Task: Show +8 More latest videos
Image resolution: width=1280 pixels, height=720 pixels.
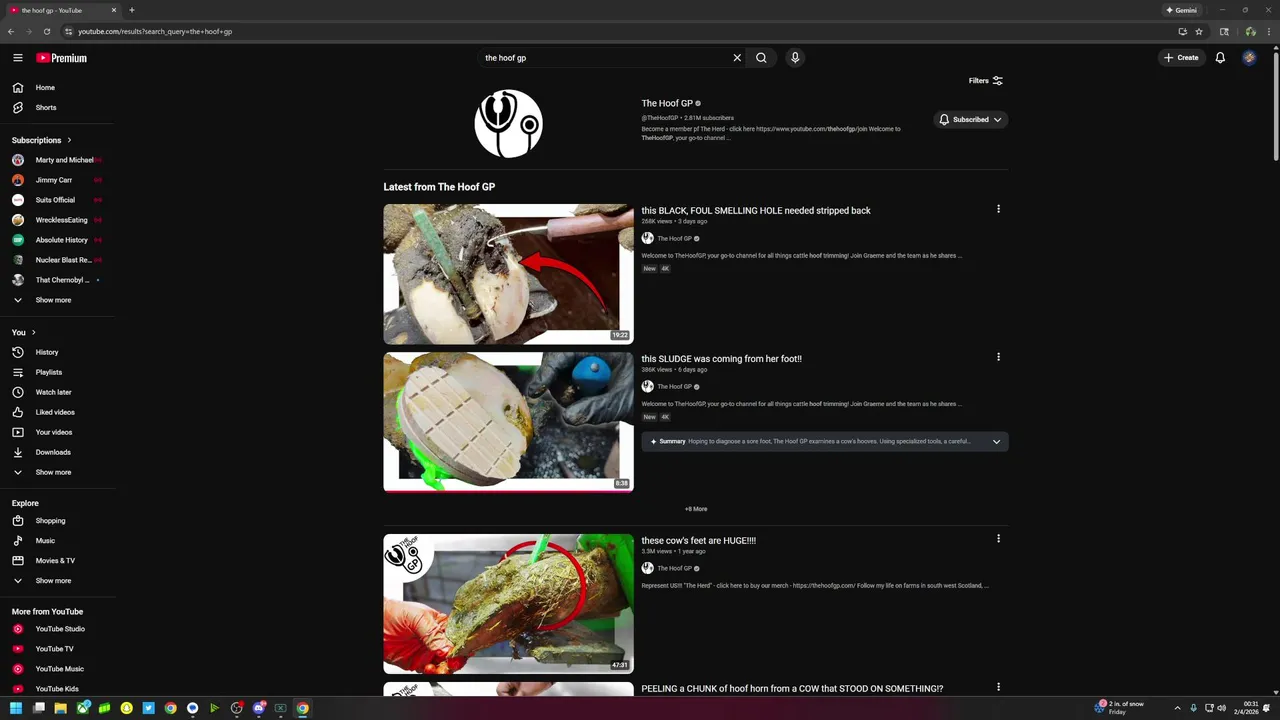Action: click(x=696, y=509)
